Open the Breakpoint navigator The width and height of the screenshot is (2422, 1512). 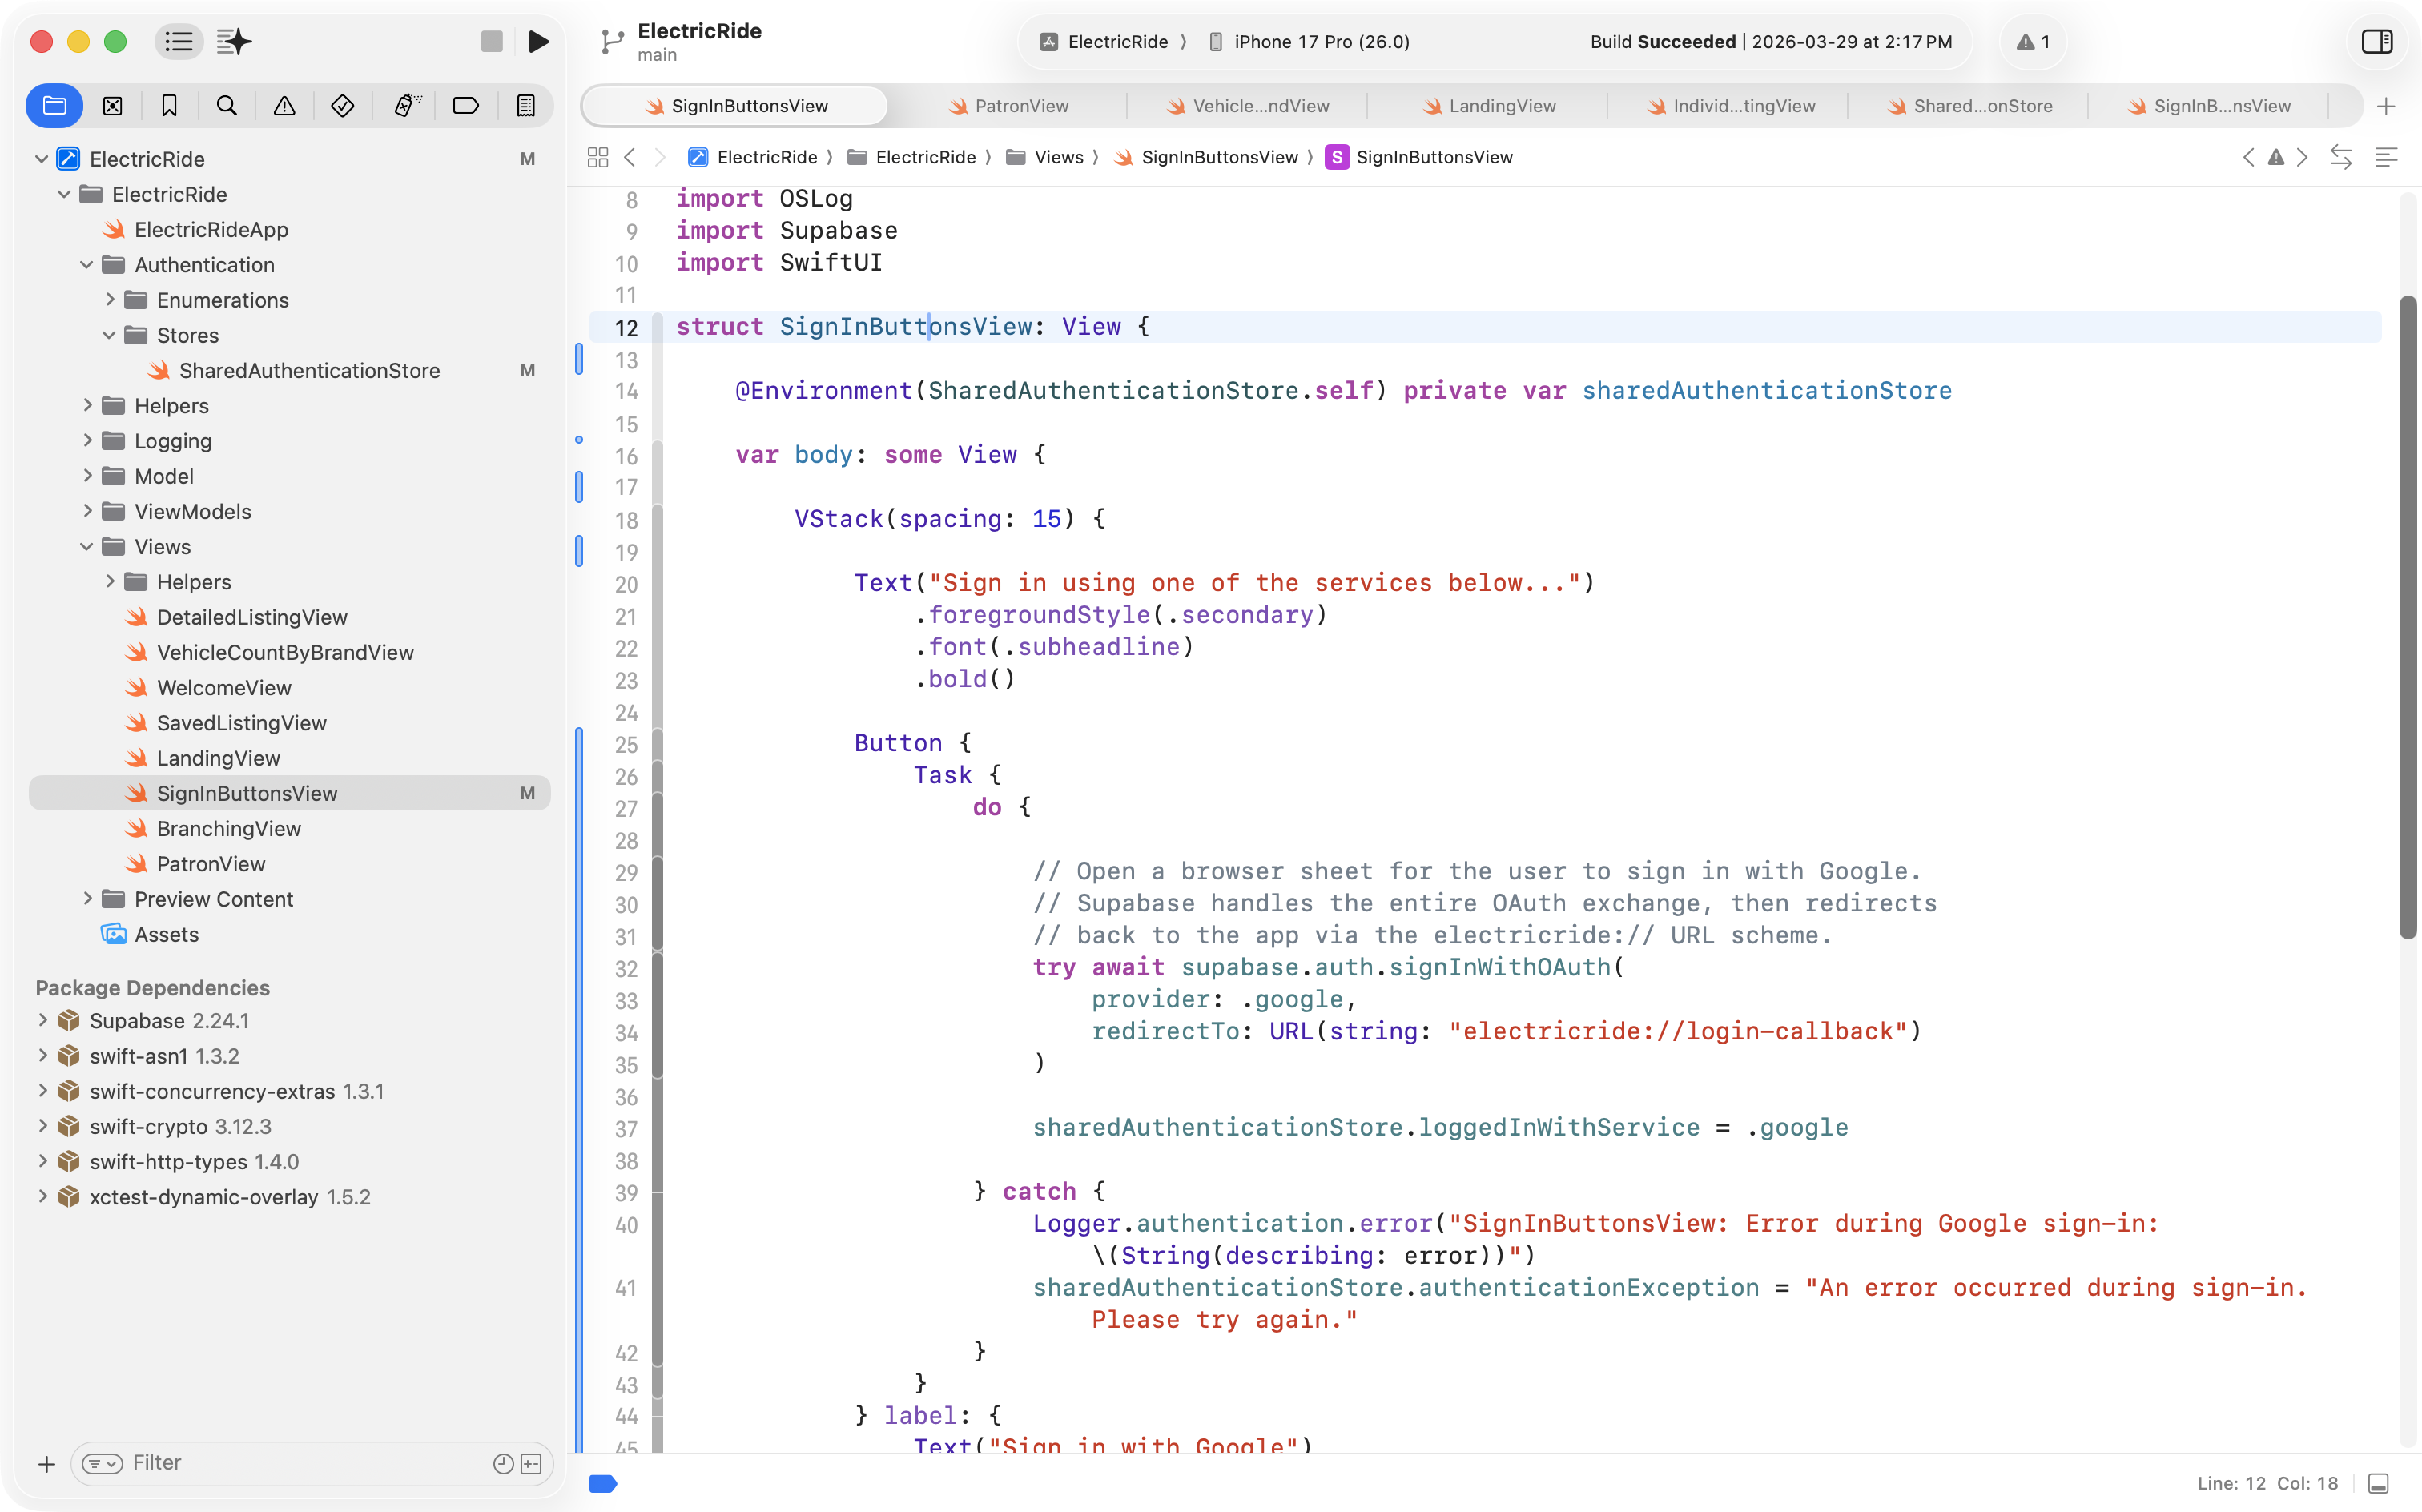tap(466, 105)
